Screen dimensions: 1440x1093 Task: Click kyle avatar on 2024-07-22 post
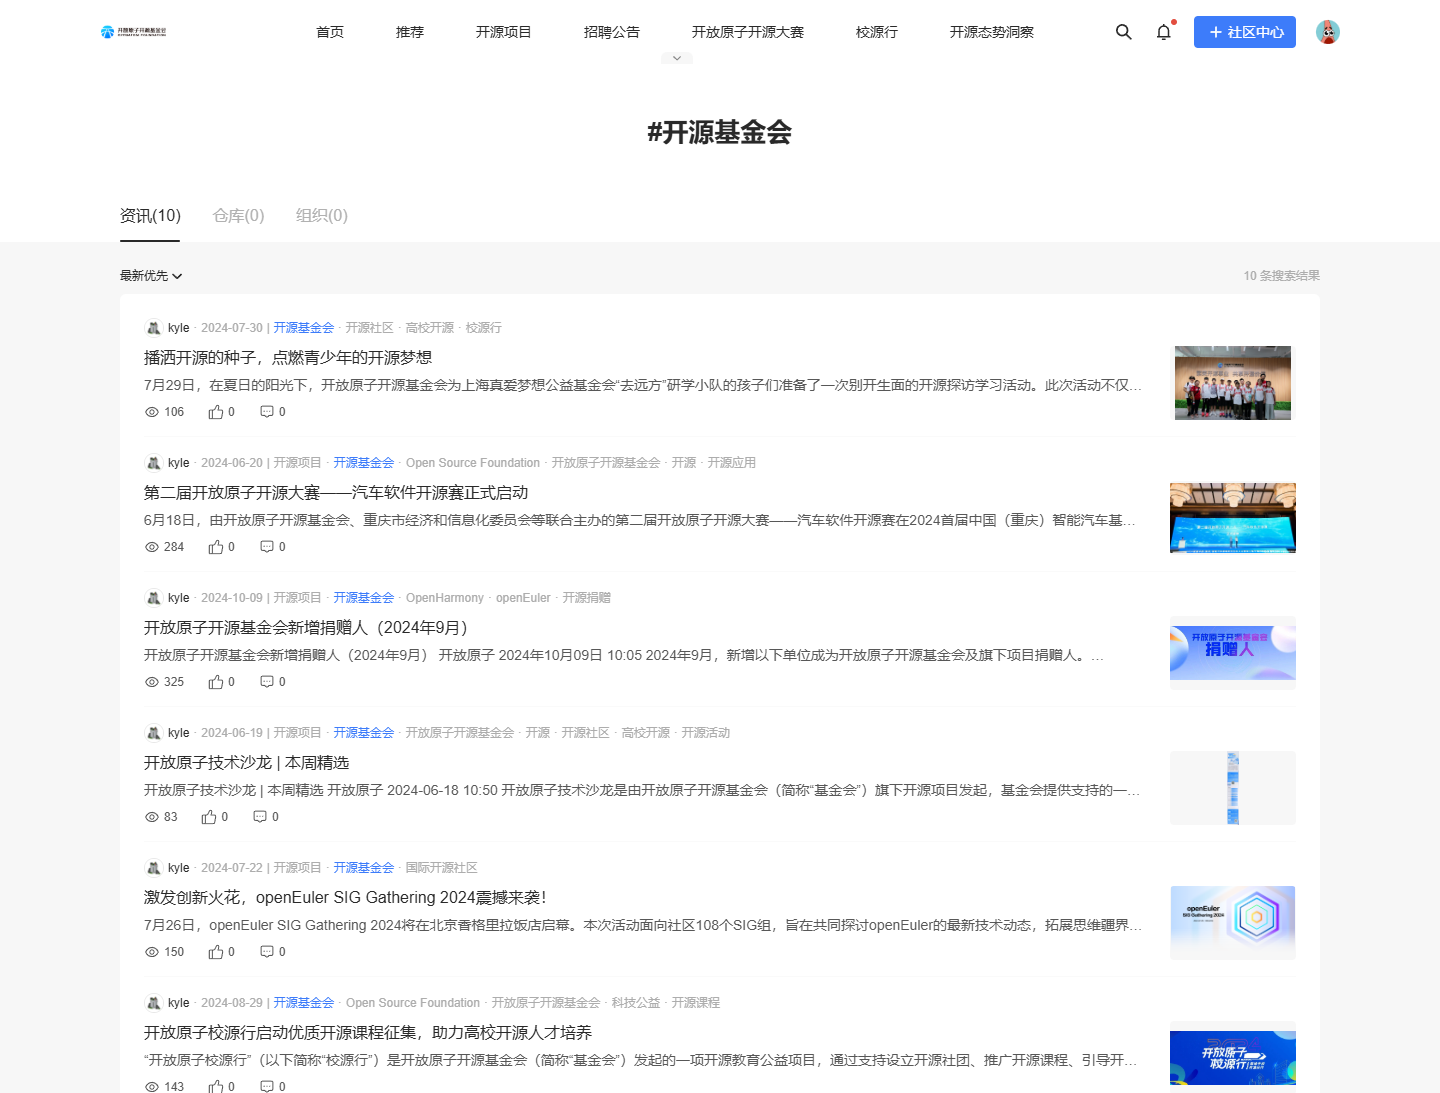[153, 868]
